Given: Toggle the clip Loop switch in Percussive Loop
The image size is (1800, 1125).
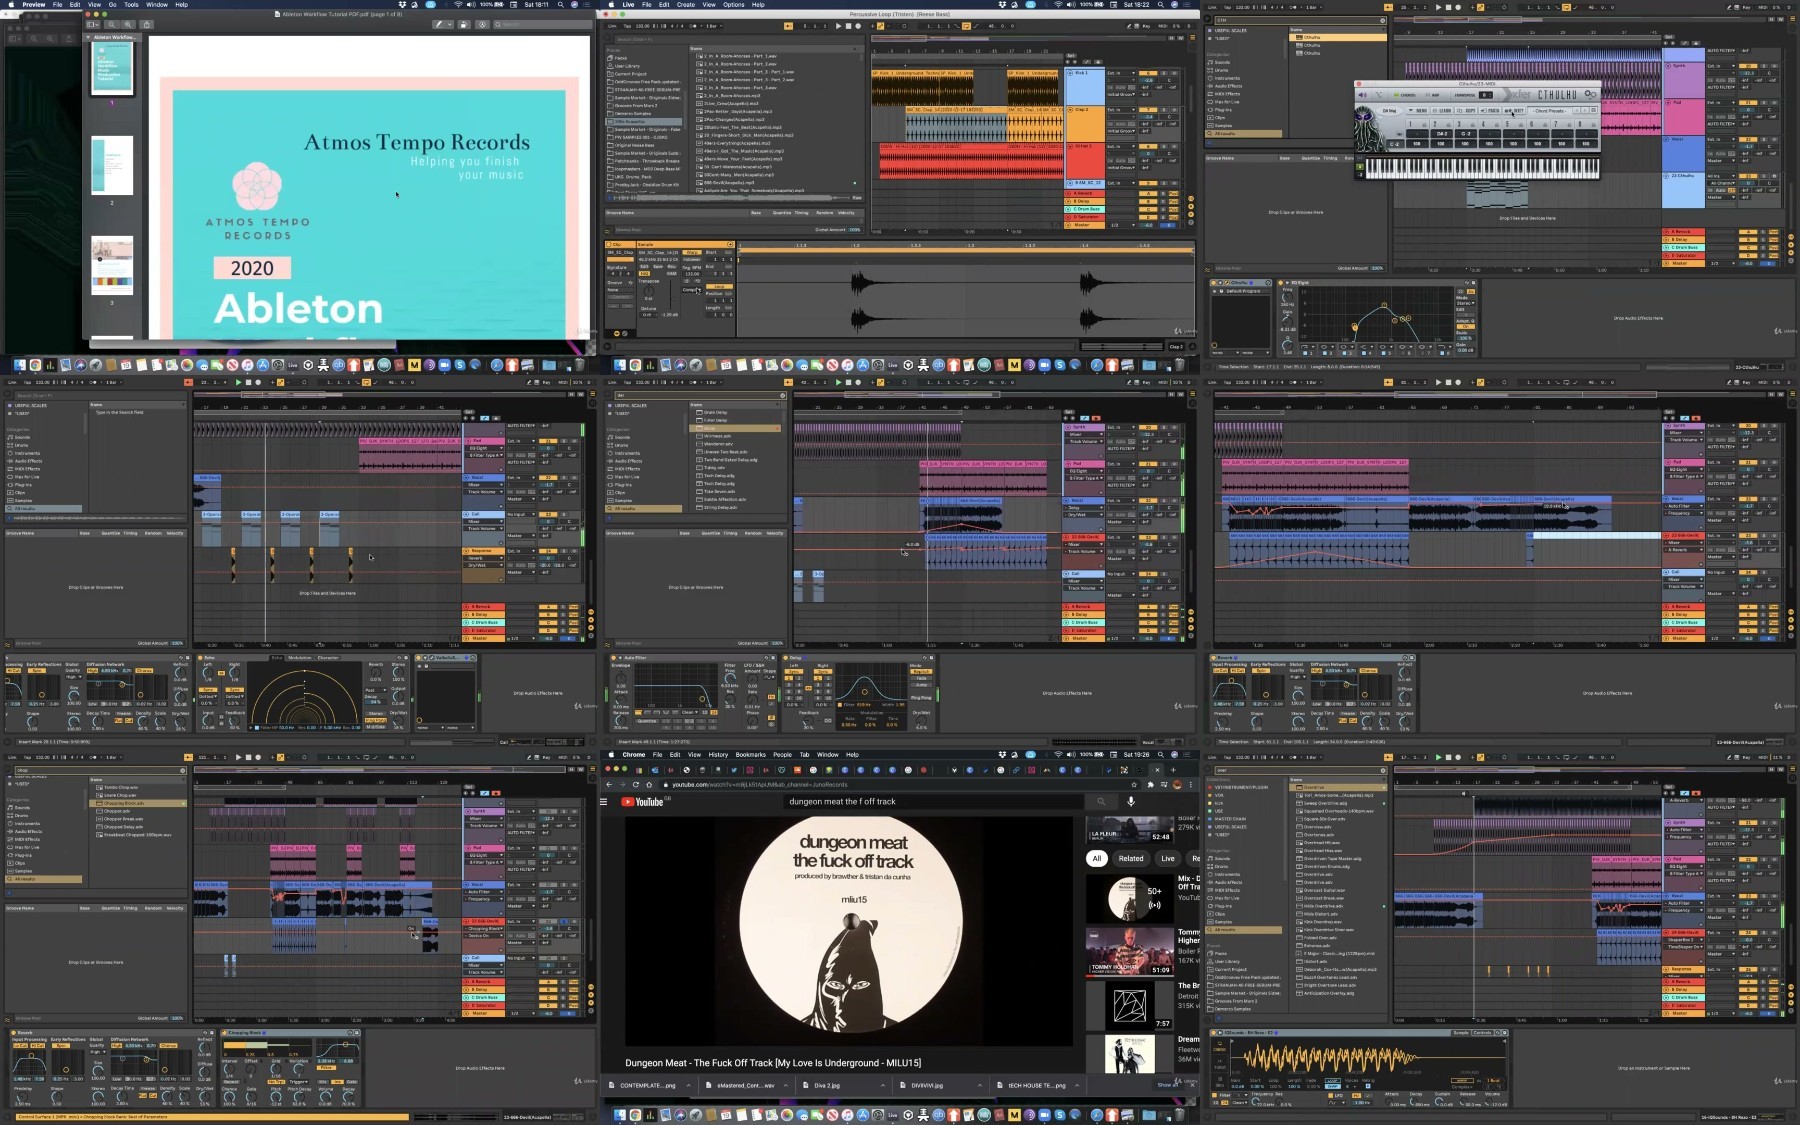Looking at the screenshot, I should point(717,287).
